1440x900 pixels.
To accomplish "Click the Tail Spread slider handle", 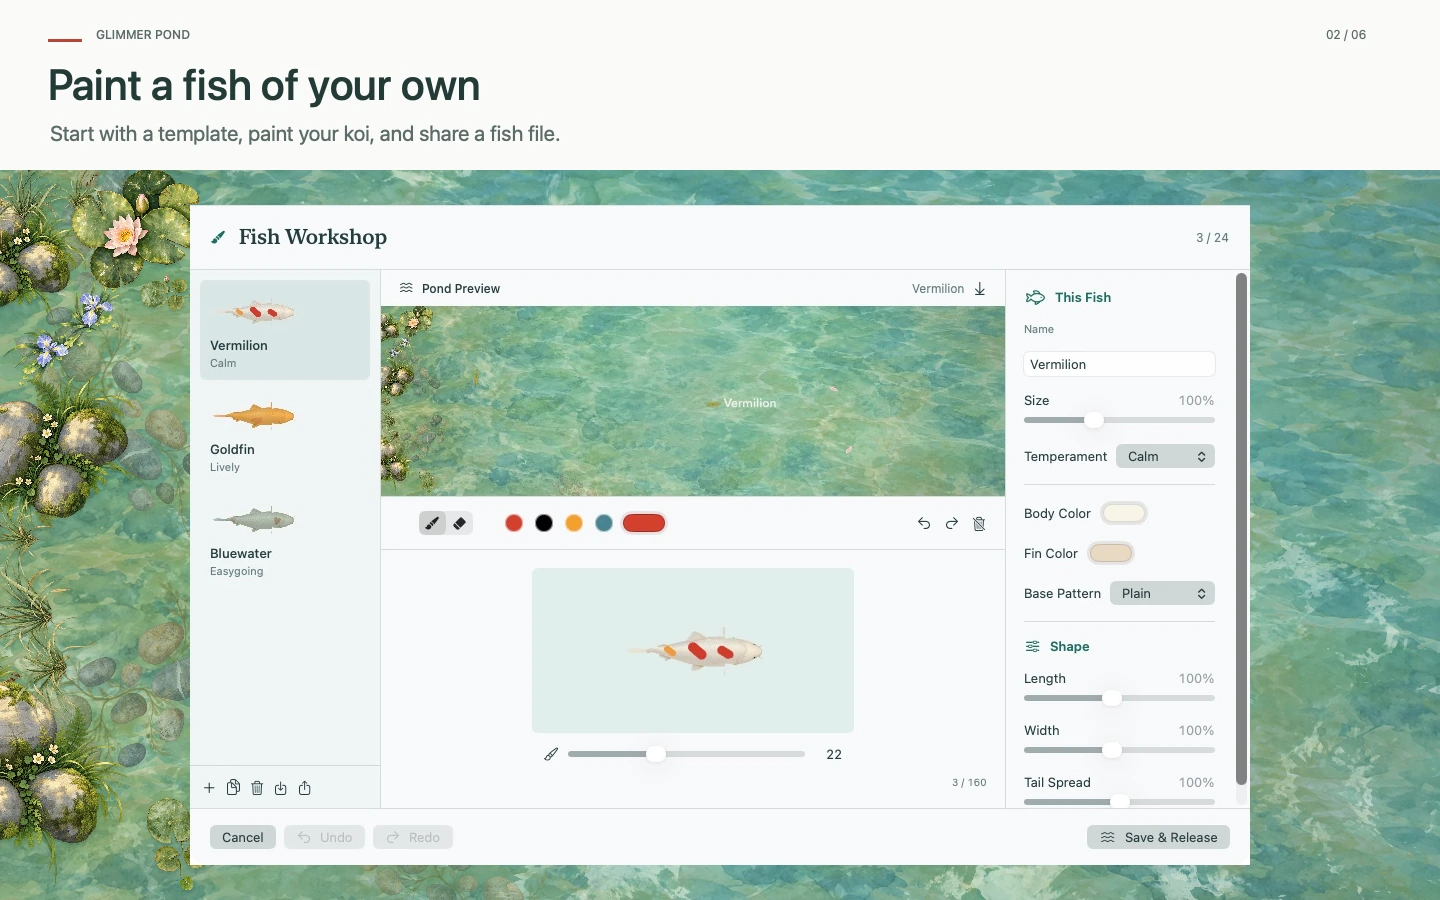I will [x=1120, y=802].
